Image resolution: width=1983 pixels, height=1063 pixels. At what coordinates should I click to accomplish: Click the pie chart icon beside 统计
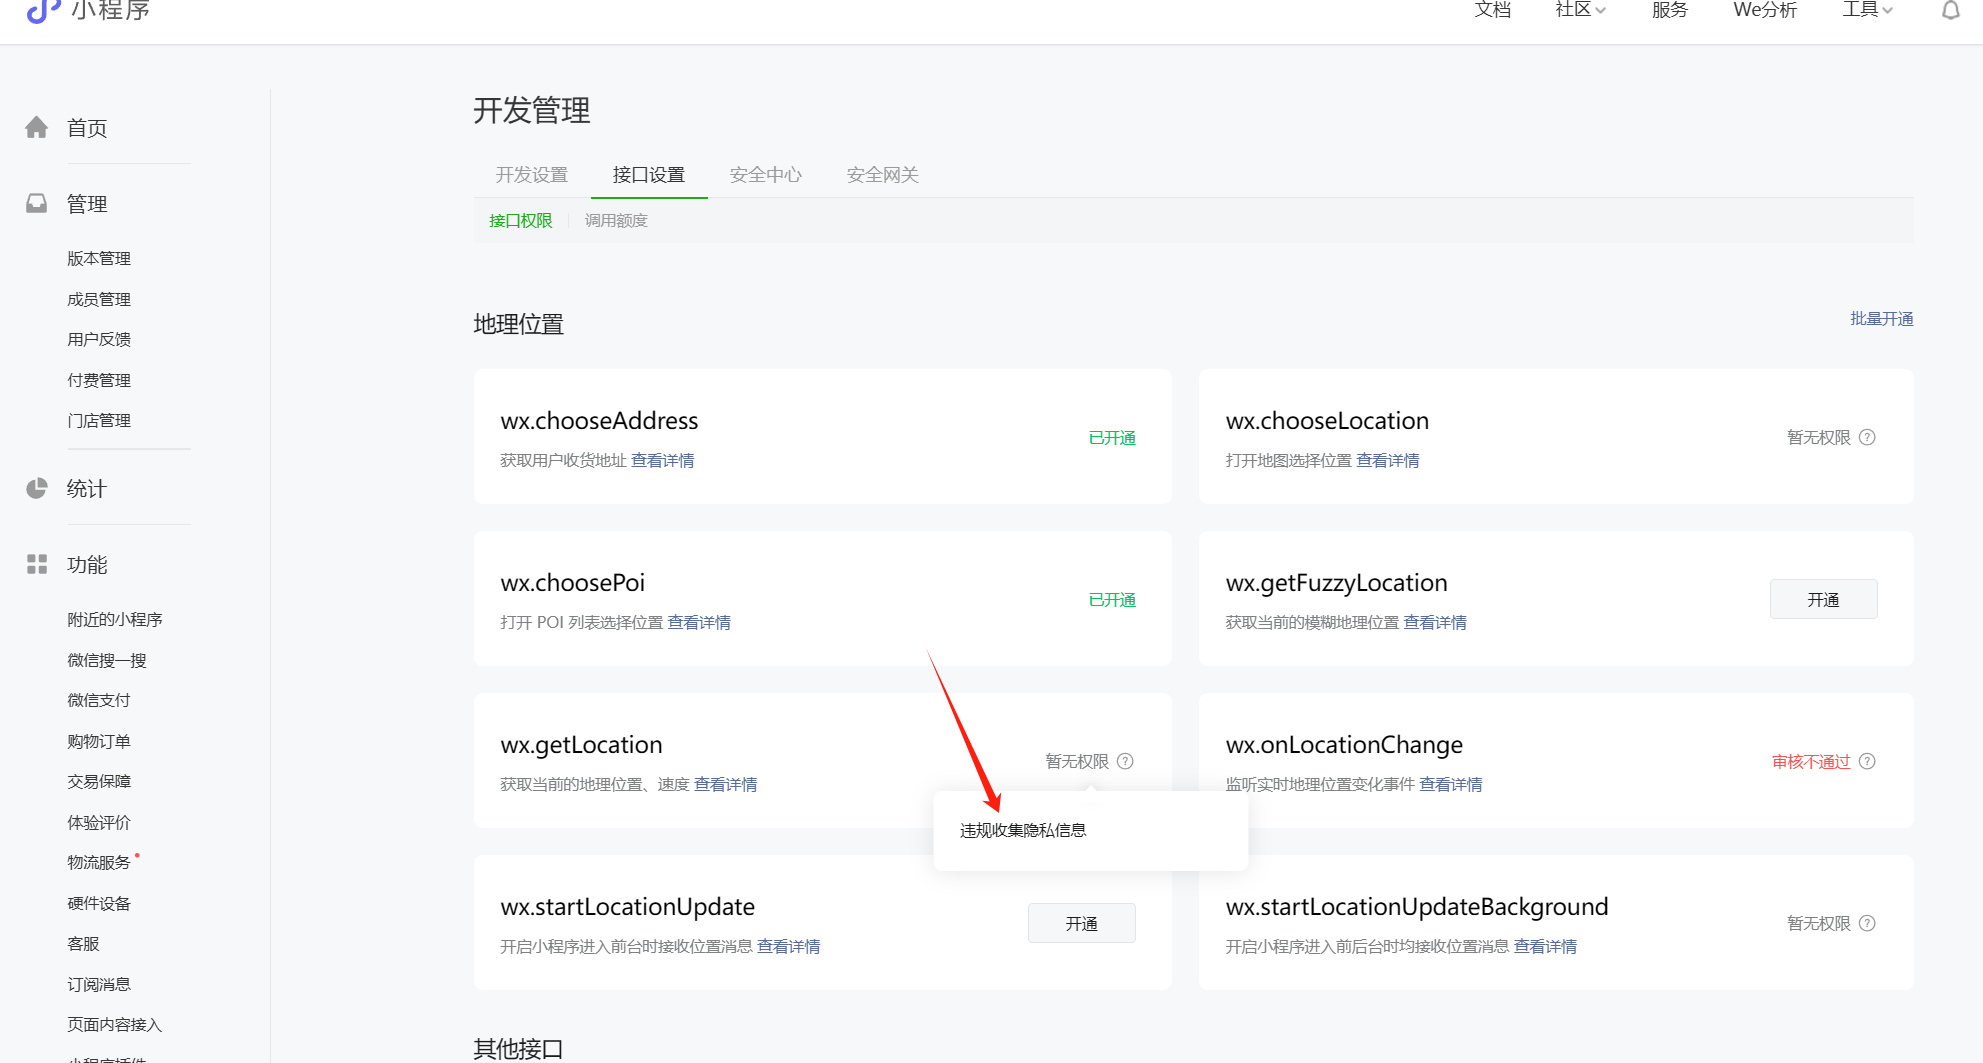point(37,488)
